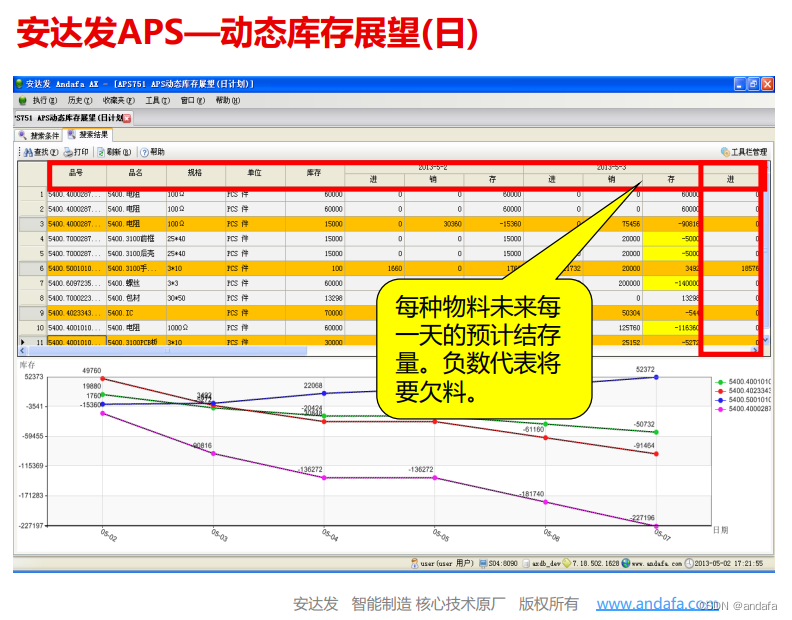This screenshot has width=792, height=620.
Task: Switch to the 搜索结果 tab
Action: coord(88,135)
